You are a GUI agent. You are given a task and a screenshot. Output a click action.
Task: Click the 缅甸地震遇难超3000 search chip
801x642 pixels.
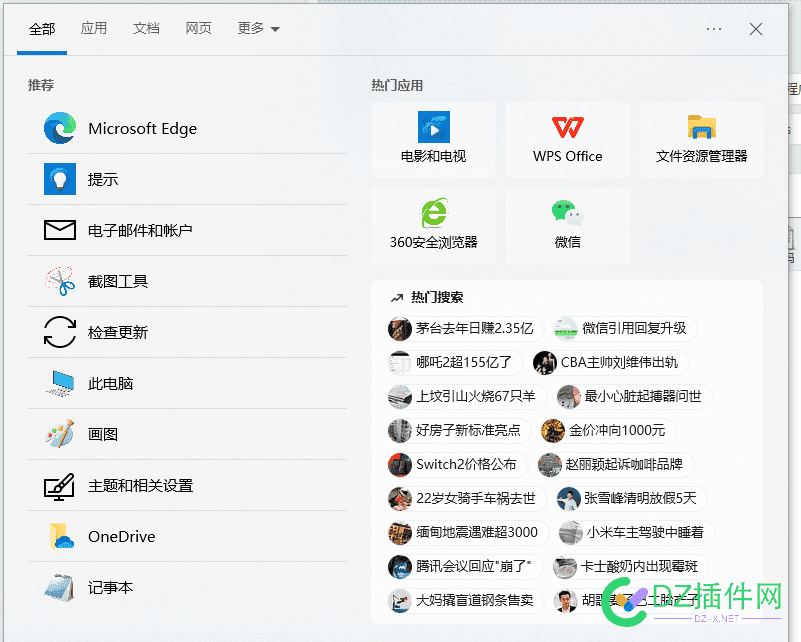click(467, 532)
